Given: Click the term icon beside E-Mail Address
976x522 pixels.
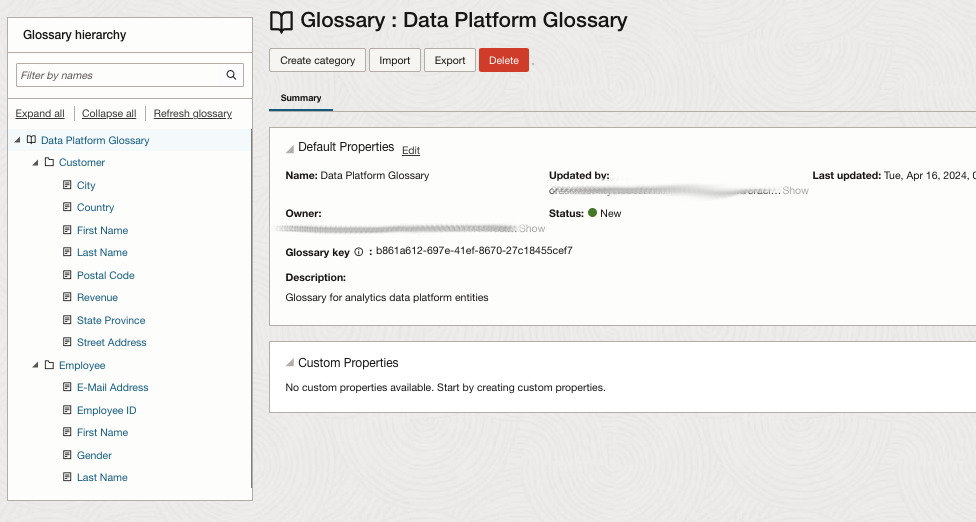Looking at the screenshot, I should click(67, 387).
